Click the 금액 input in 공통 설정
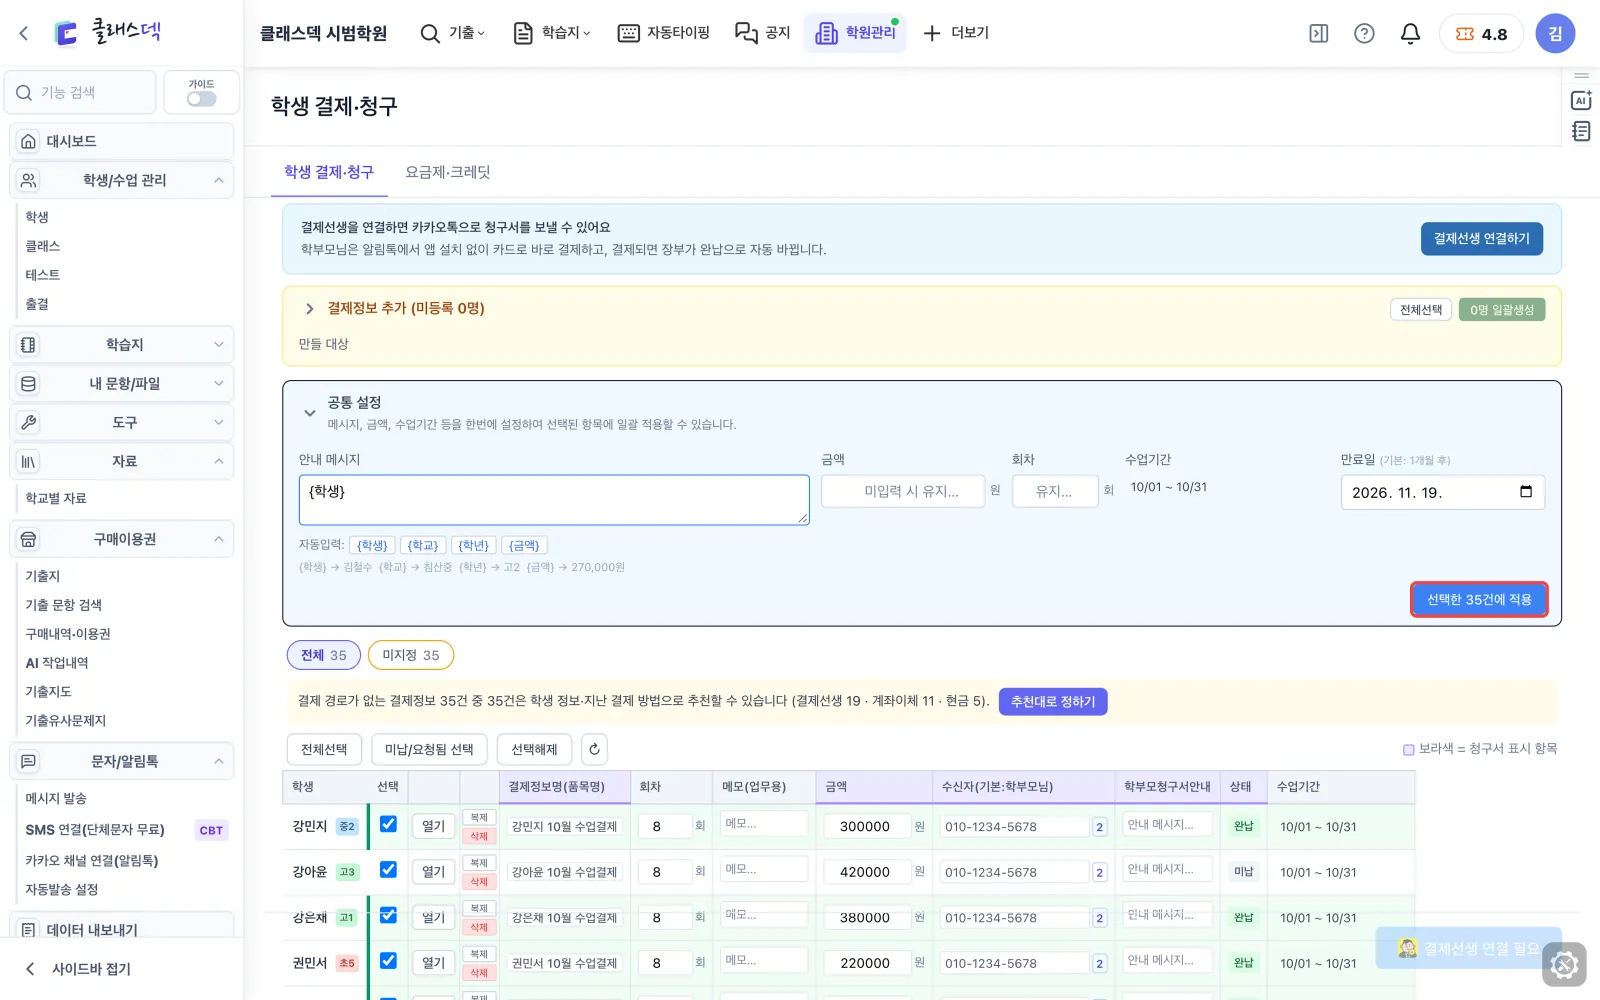The height and width of the screenshot is (1000, 1600). 902,491
